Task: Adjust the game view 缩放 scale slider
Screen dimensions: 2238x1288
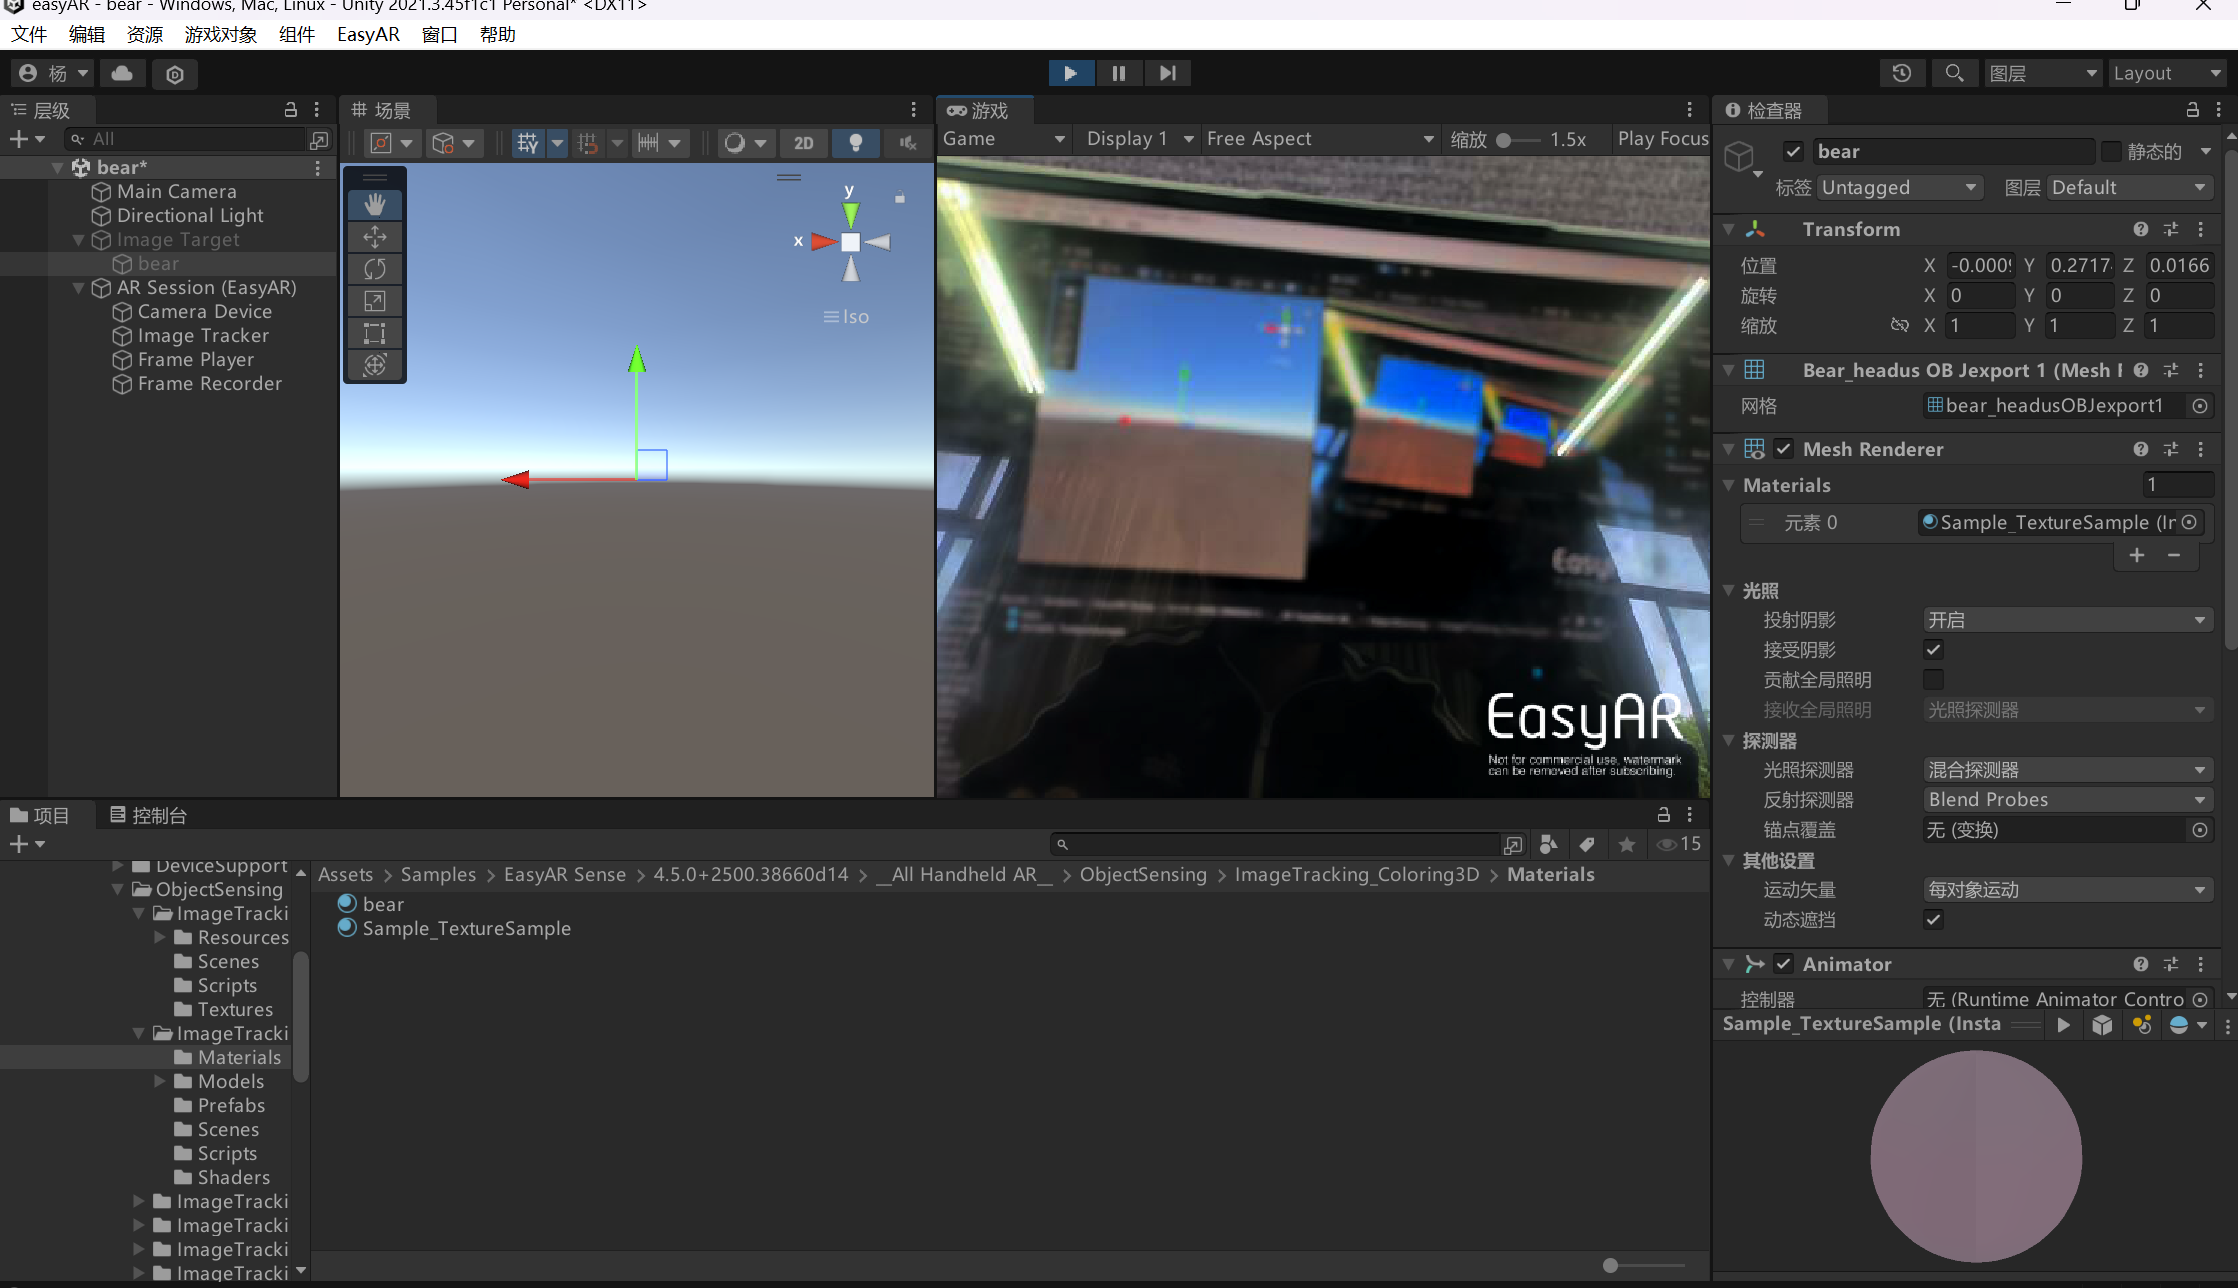Action: (1504, 140)
